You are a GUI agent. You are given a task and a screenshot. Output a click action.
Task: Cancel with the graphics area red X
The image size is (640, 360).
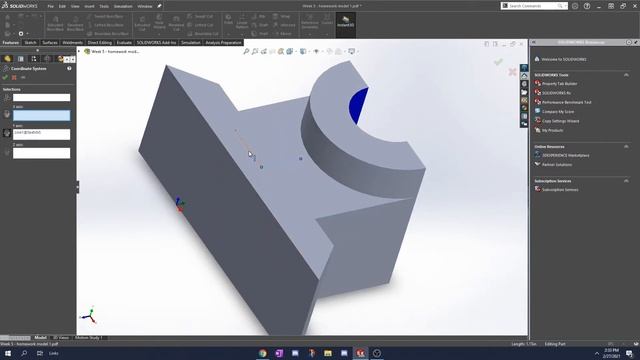pyautogui.click(x=513, y=72)
